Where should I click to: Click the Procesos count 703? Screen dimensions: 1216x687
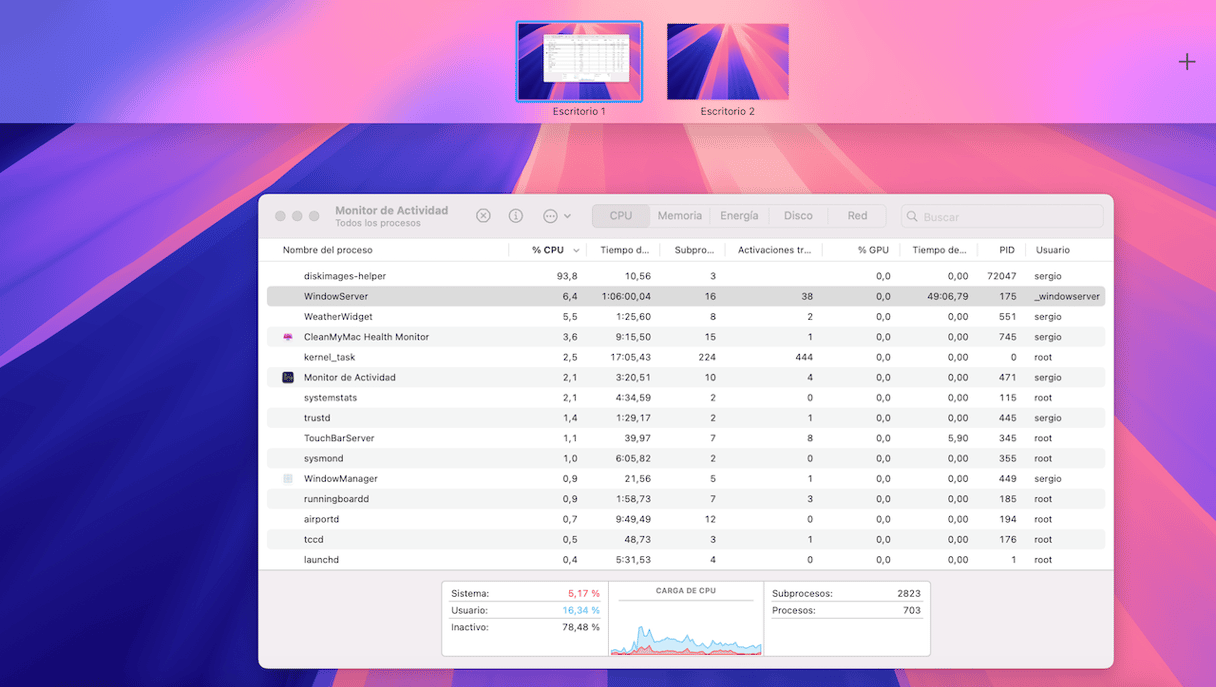[x=911, y=610]
